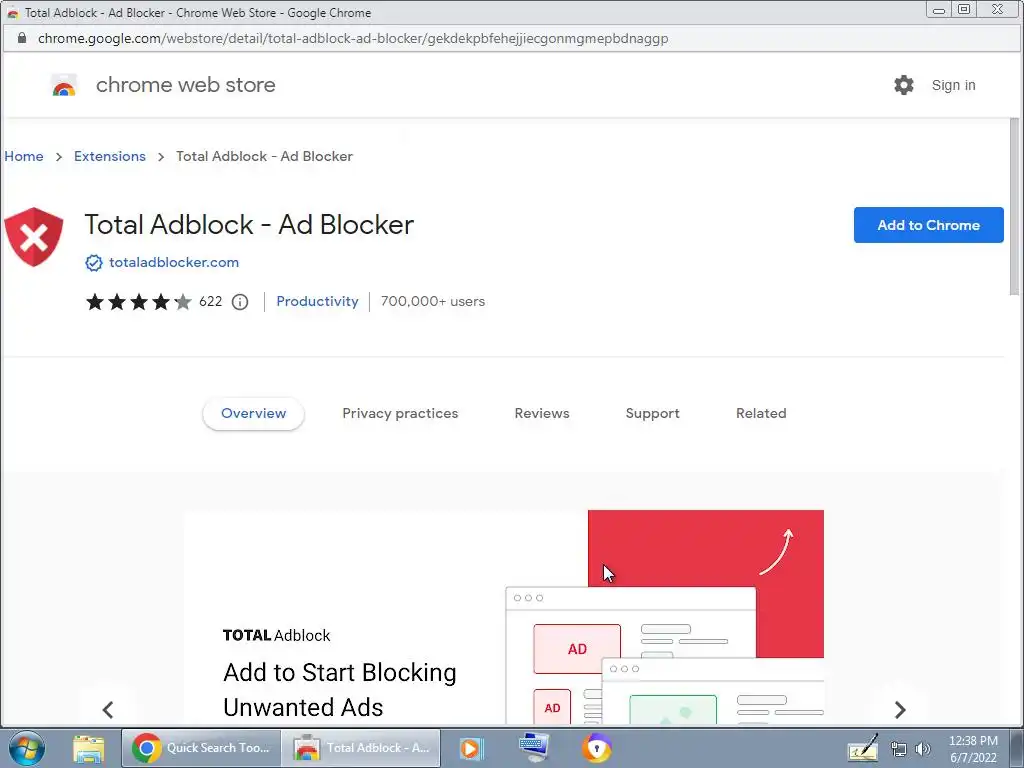Click the Total Adblock promo screenshot
Viewport: 1024px width, 768px height.
pyautogui.click(x=504, y=617)
